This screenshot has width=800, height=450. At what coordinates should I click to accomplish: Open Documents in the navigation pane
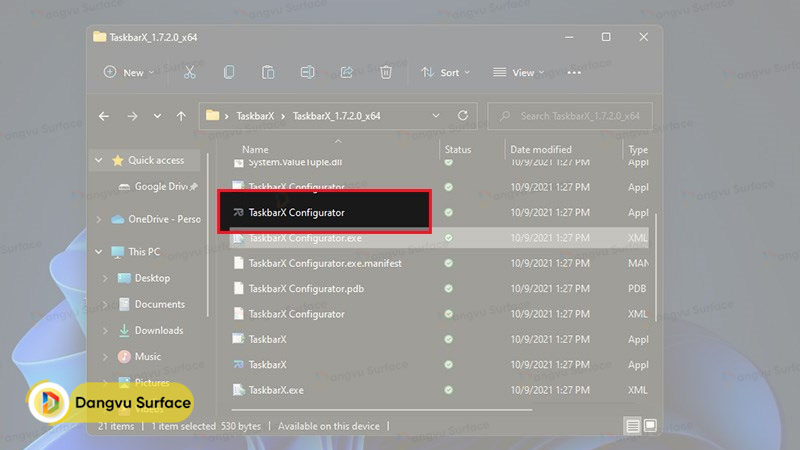(152, 304)
